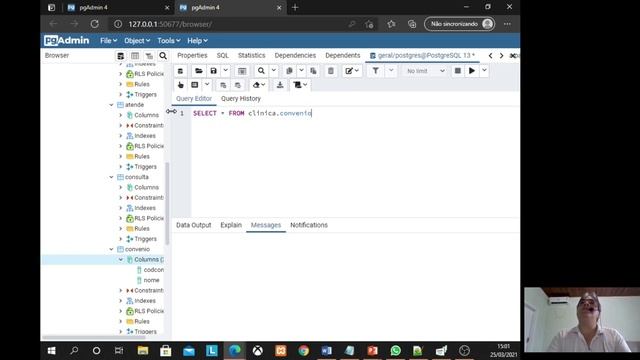Select the nome column in tree
The width and height of the screenshot is (640, 360).
tap(151, 280)
